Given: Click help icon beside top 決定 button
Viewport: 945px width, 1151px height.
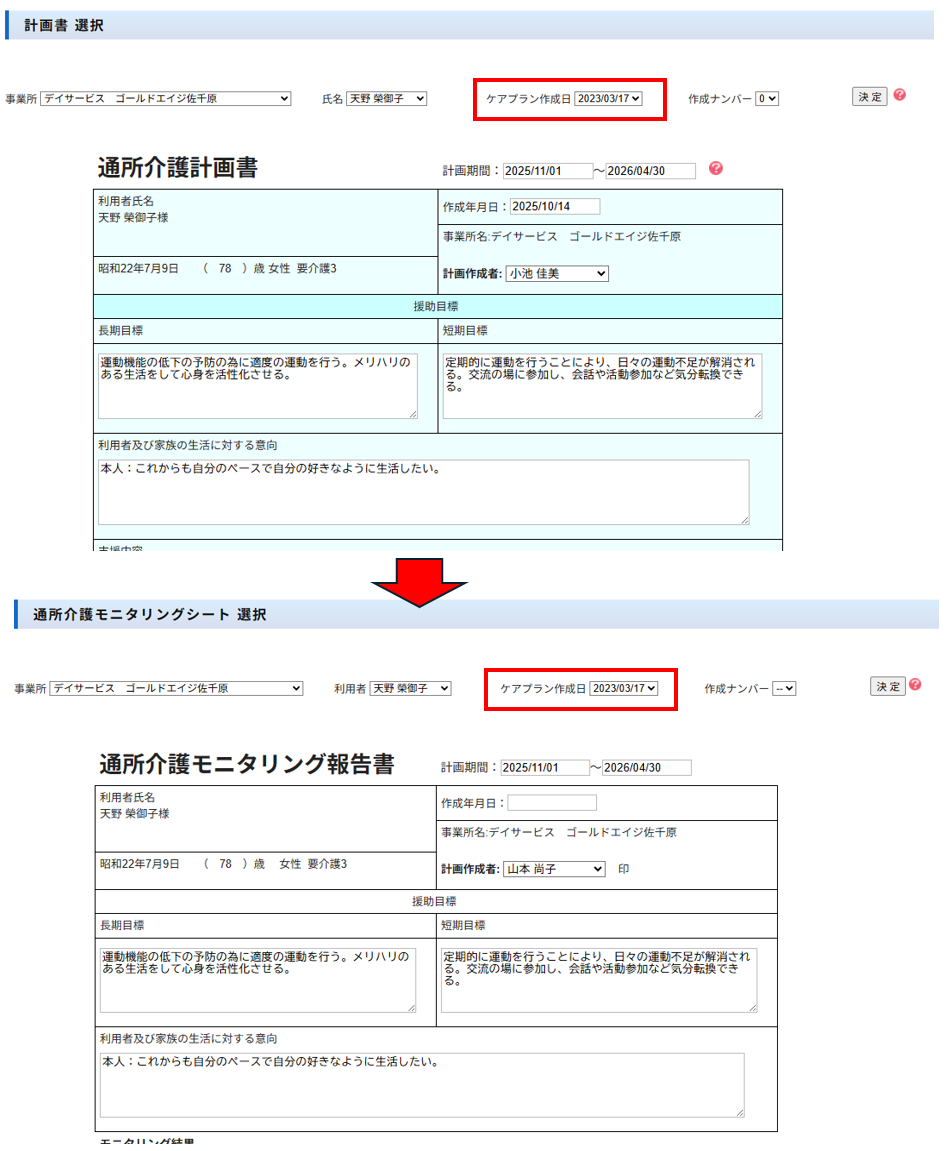Looking at the screenshot, I should (900, 95).
